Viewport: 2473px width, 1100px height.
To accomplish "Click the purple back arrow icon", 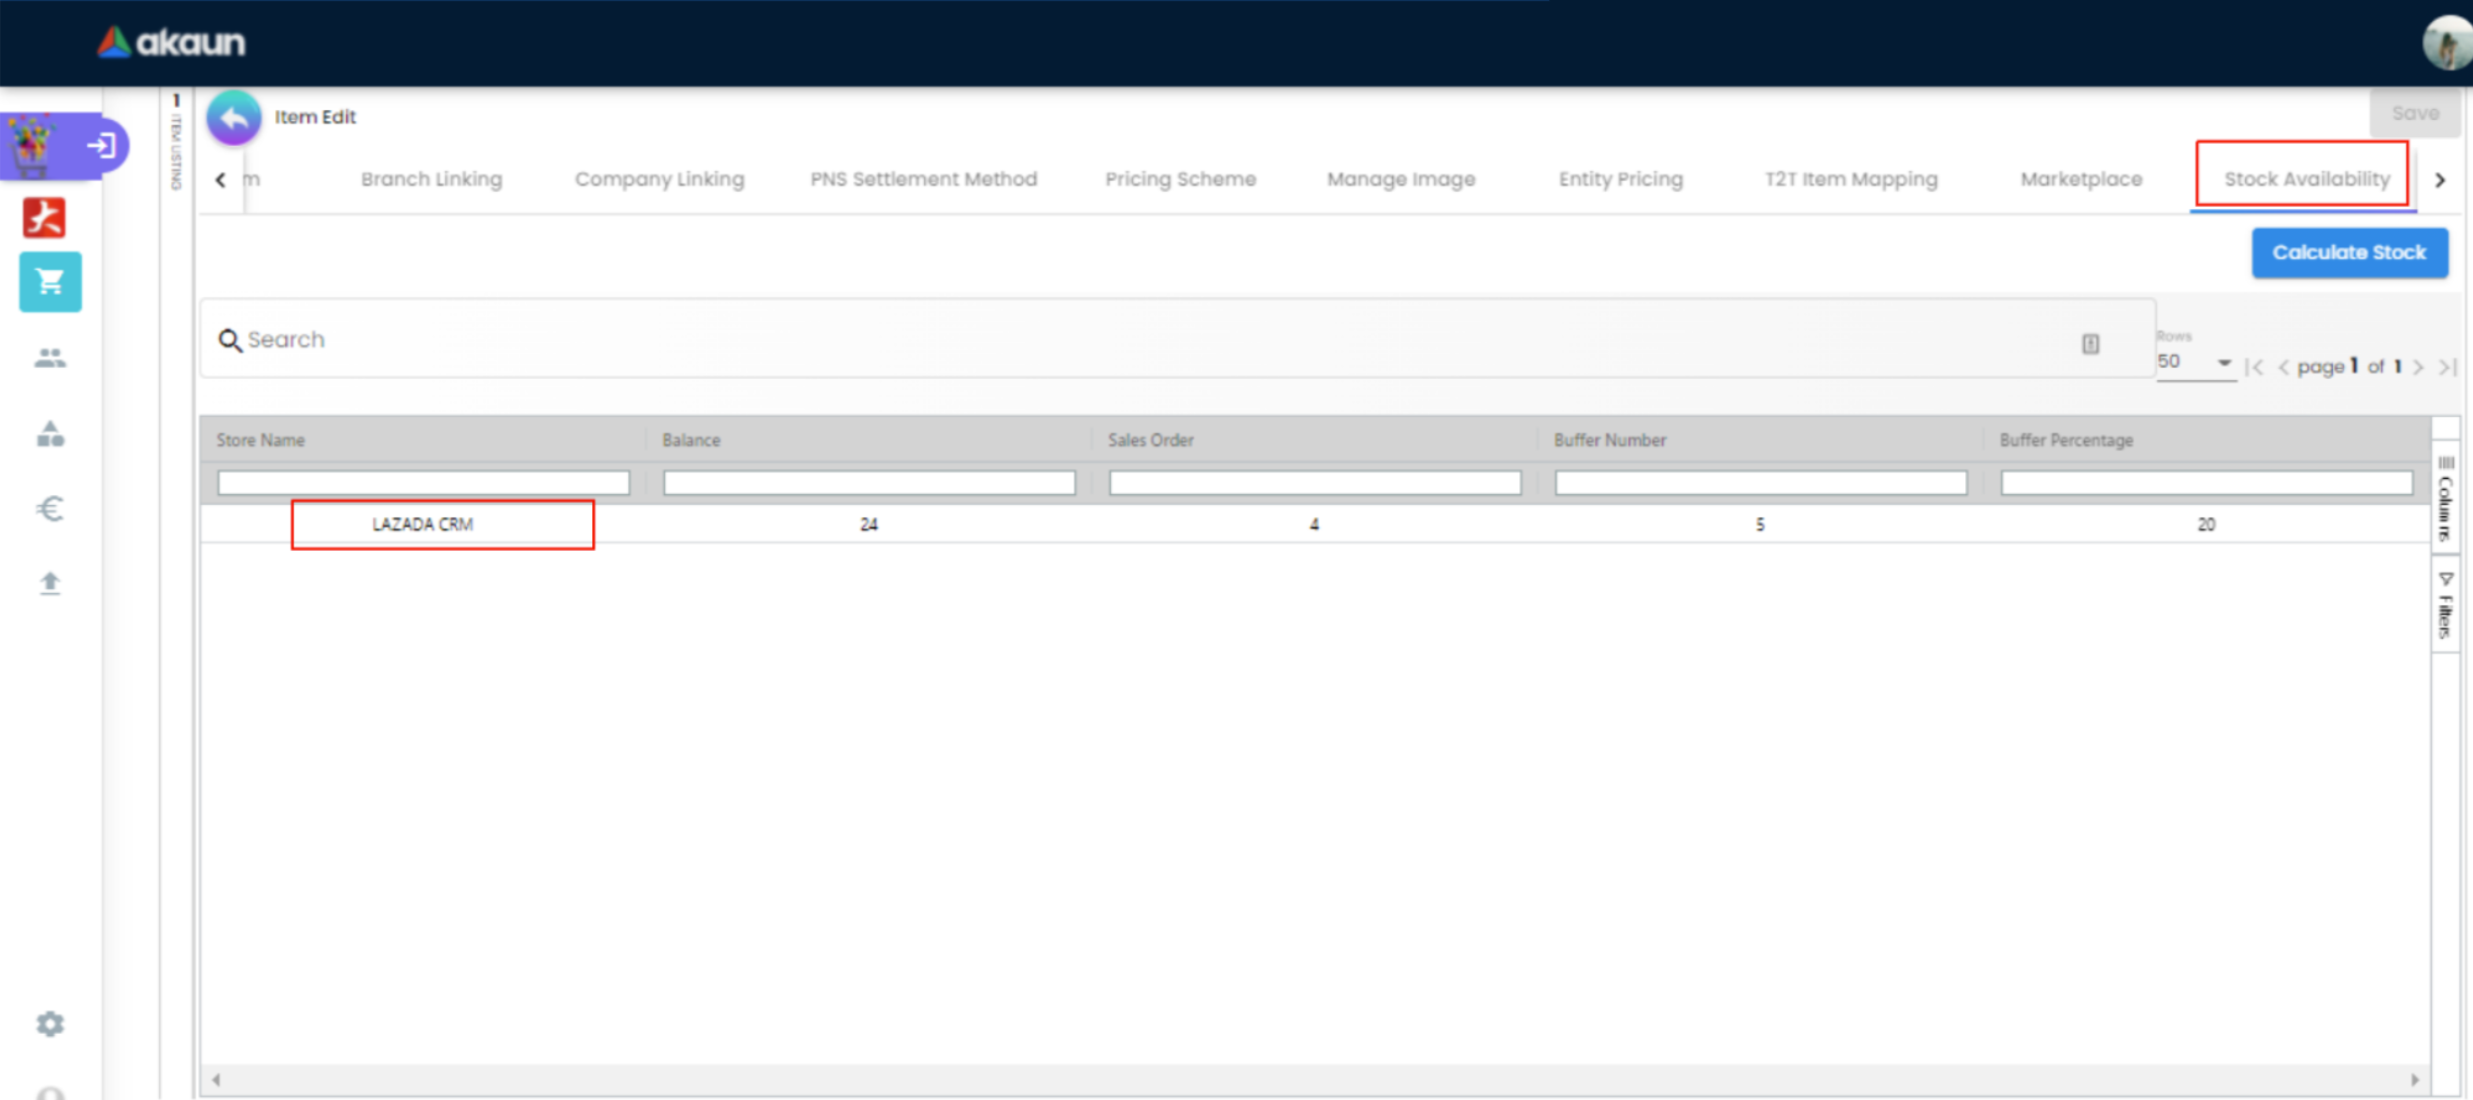I will coord(234,118).
